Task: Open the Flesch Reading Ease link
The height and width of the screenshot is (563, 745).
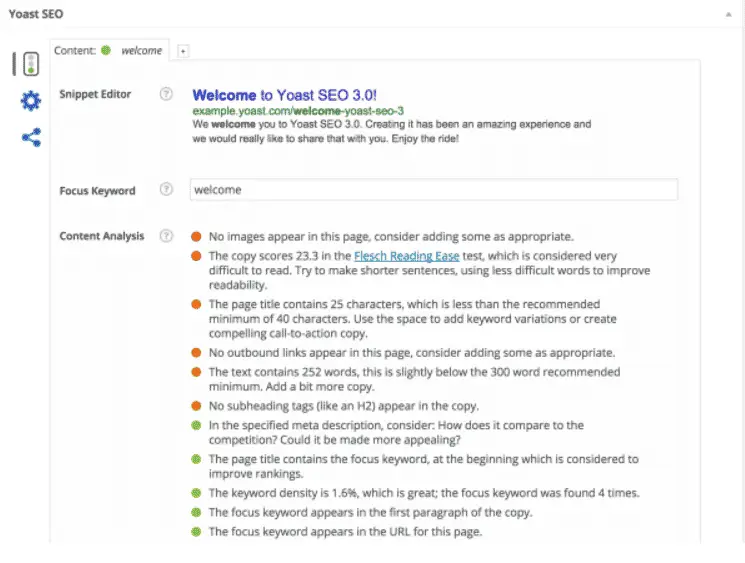Action: point(407,256)
